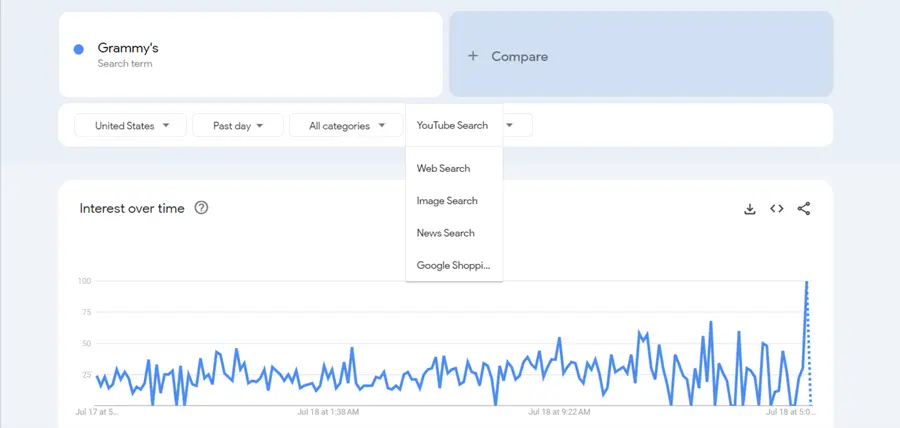Choose Web Search option
900x428 pixels.
pyautogui.click(x=444, y=168)
